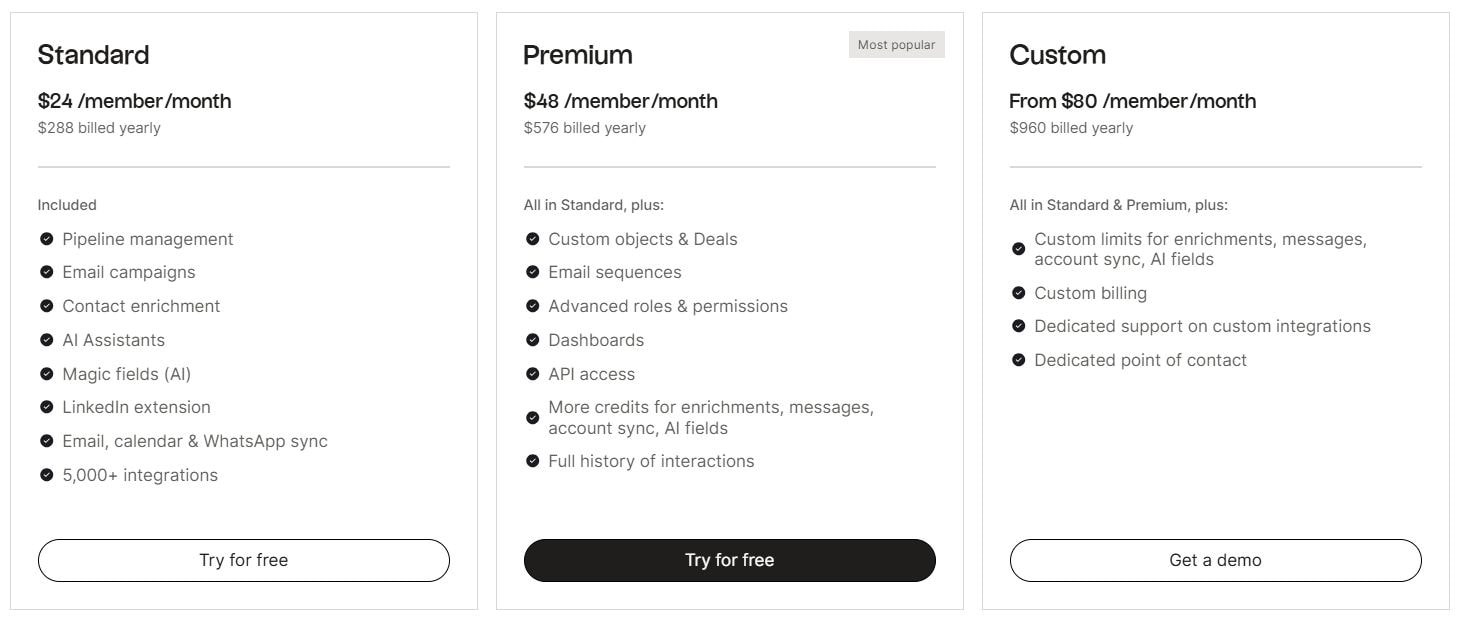The width and height of the screenshot is (1462, 625).
Task: Click checkmark icon beside Custom objects & Deals
Action: coord(532,239)
